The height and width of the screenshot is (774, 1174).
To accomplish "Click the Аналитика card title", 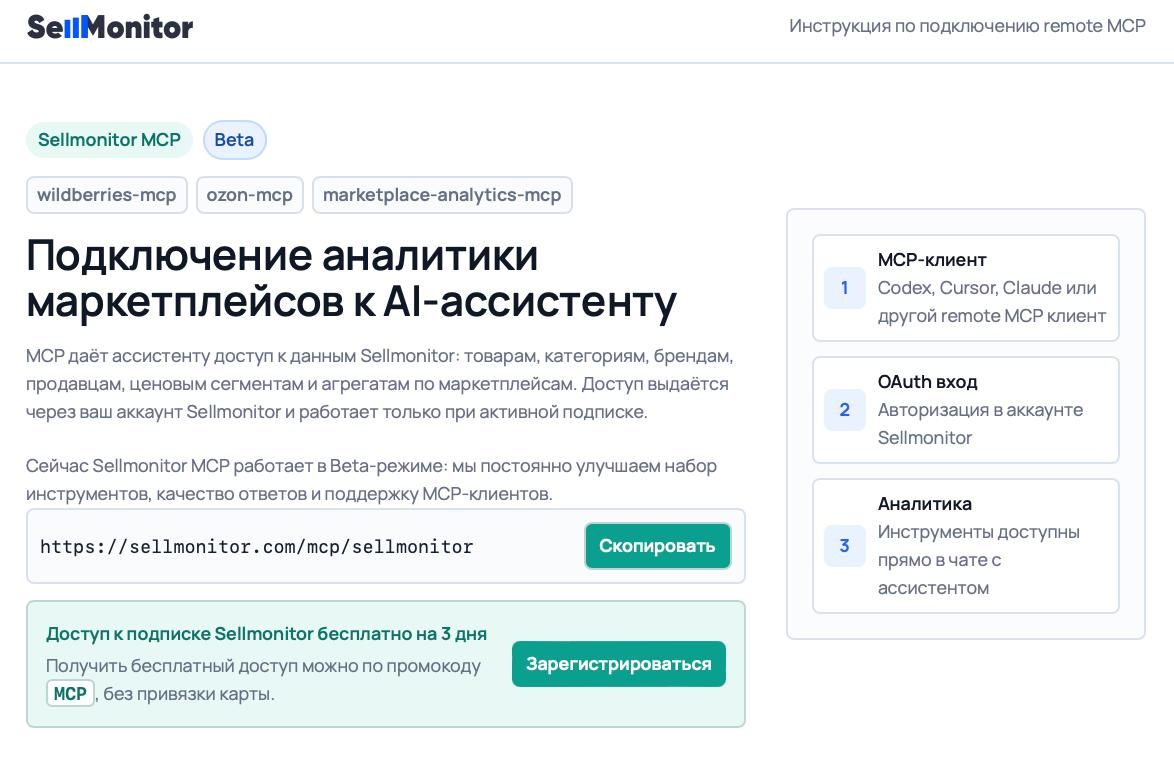I will [x=925, y=504].
